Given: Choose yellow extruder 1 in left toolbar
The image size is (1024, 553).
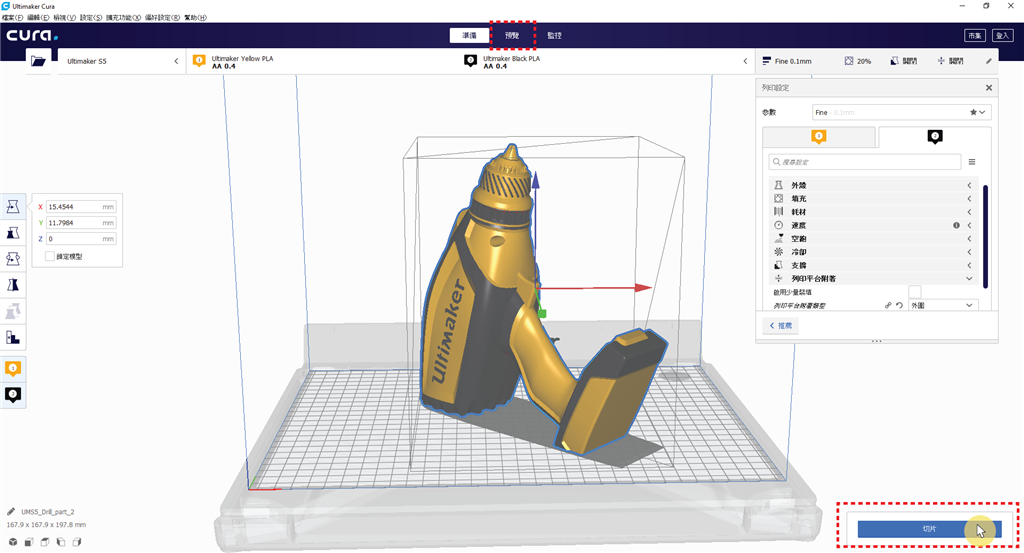Looking at the screenshot, I should (x=14, y=369).
